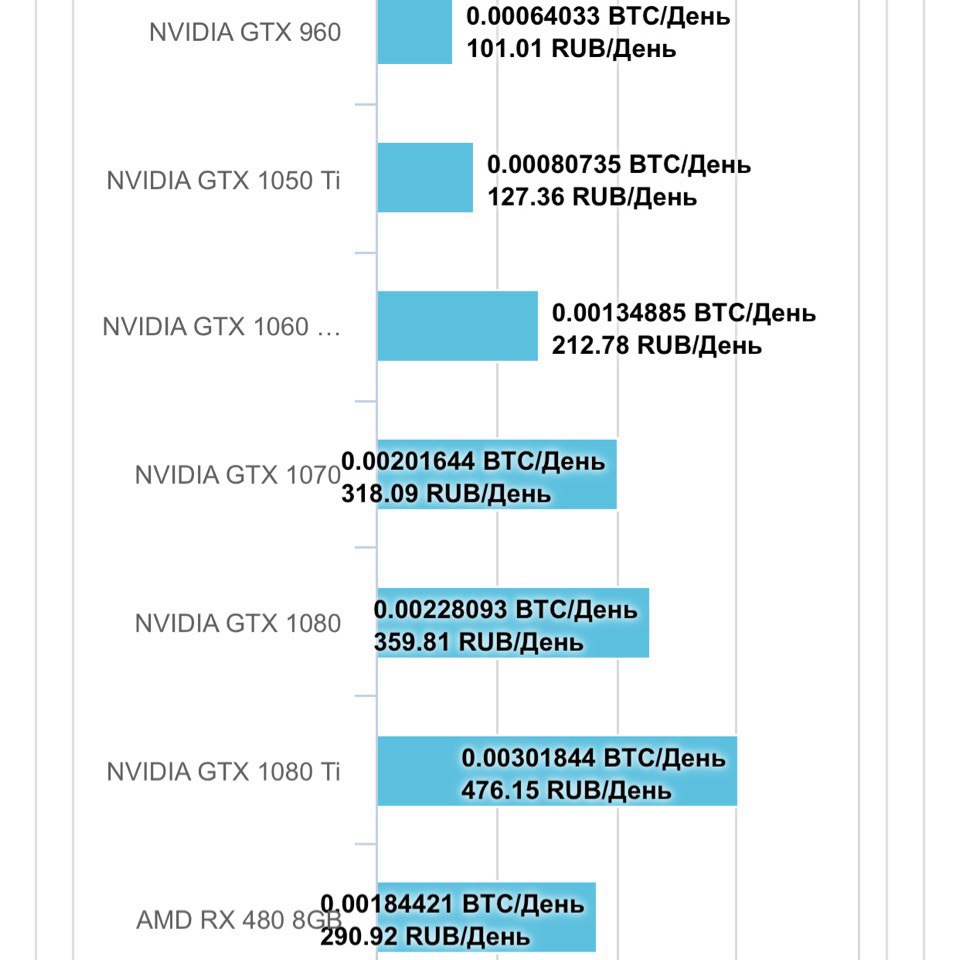Click the NVIDIA GTX 960 bar
Screen dimensions: 959x960
click(414, 32)
